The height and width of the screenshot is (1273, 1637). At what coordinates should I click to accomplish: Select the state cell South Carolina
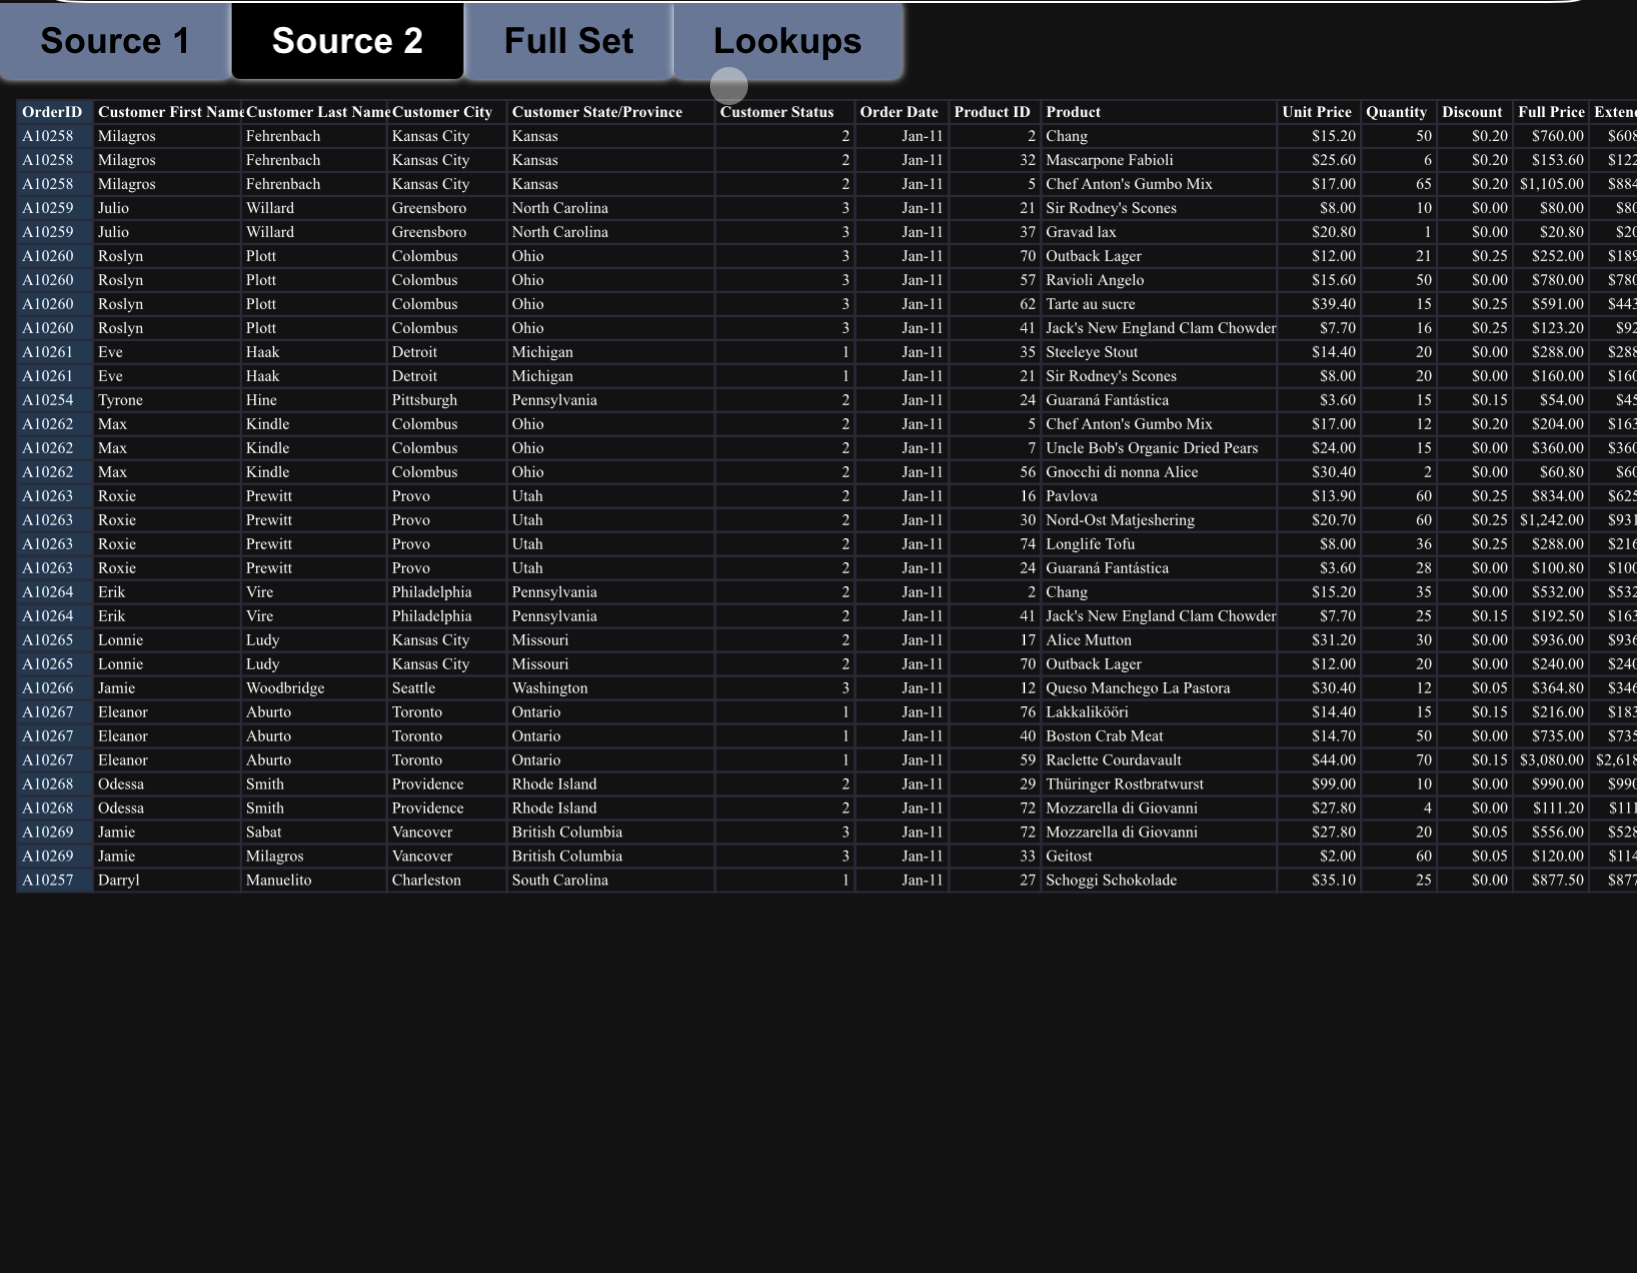tap(611, 880)
